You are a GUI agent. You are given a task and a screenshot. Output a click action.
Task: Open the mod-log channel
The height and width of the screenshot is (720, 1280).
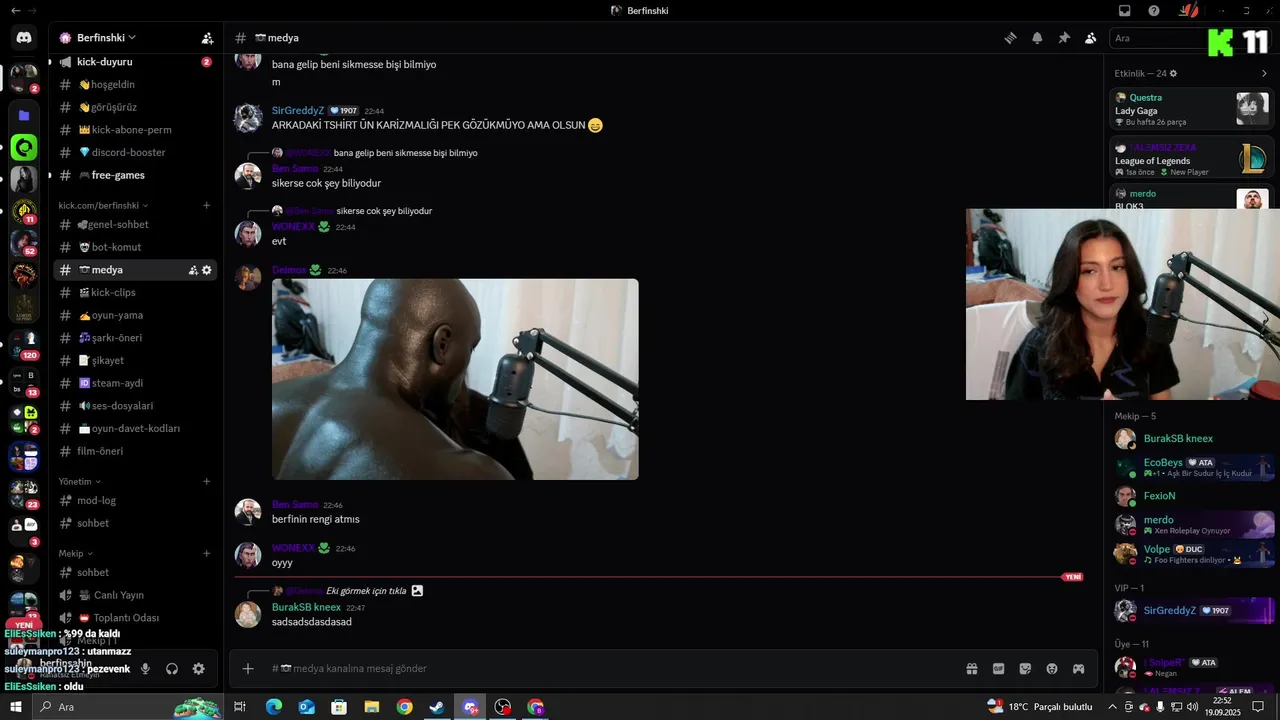tap(135, 500)
